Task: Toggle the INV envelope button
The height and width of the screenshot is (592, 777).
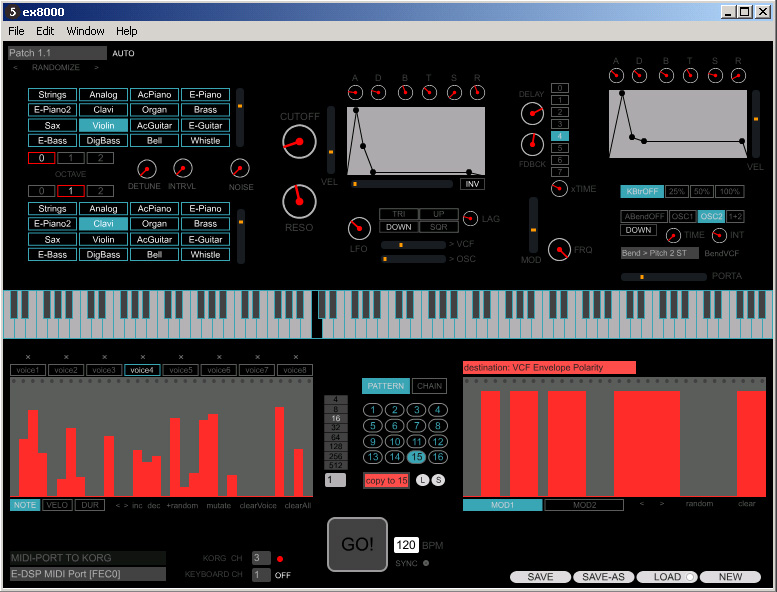Action: pos(472,184)
